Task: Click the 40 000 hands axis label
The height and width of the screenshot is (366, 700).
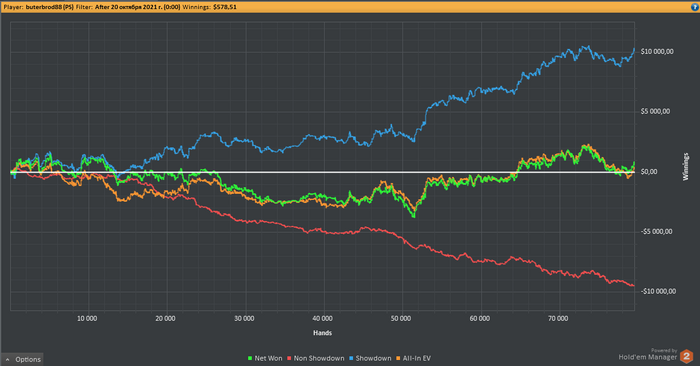Action: pyautogui.click(x=322, y=319)
